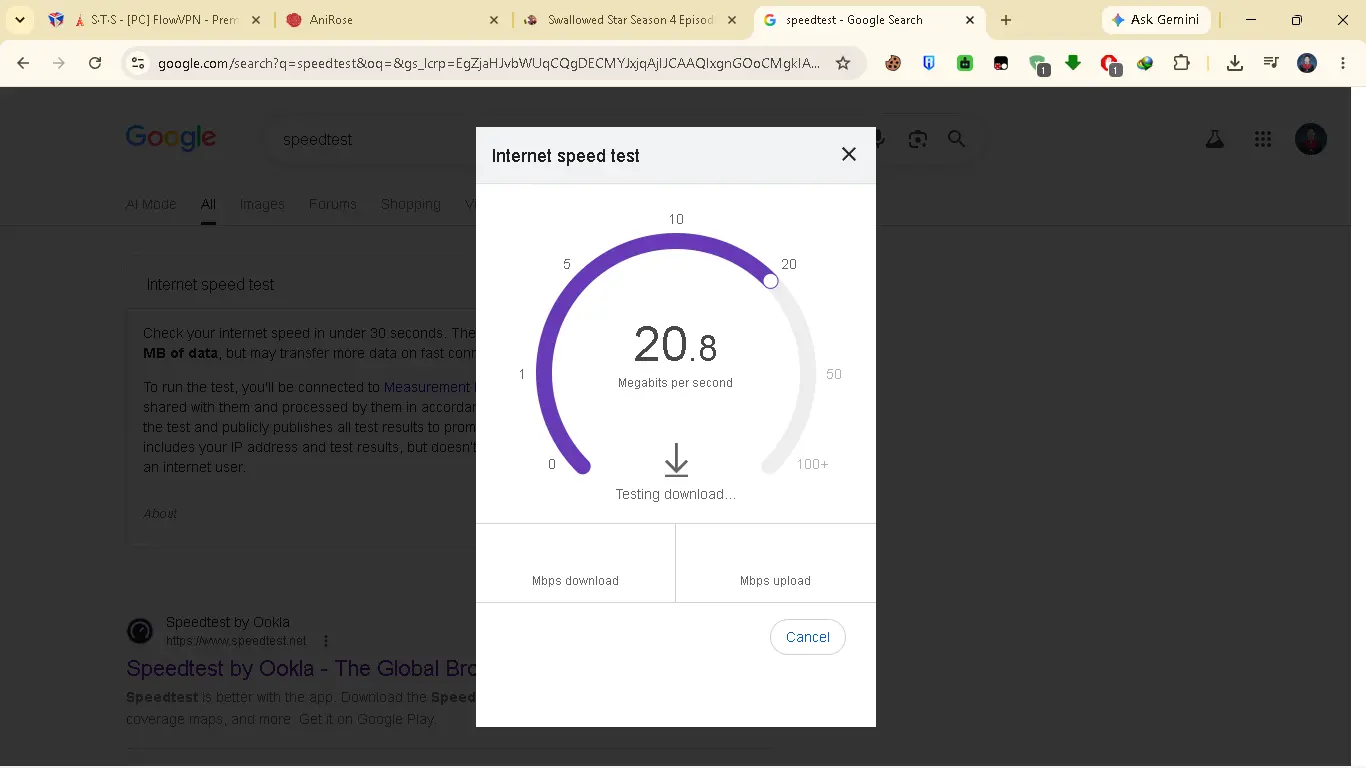Open Search Labs flask icon
The image size is (1366, 768).
1215,140
